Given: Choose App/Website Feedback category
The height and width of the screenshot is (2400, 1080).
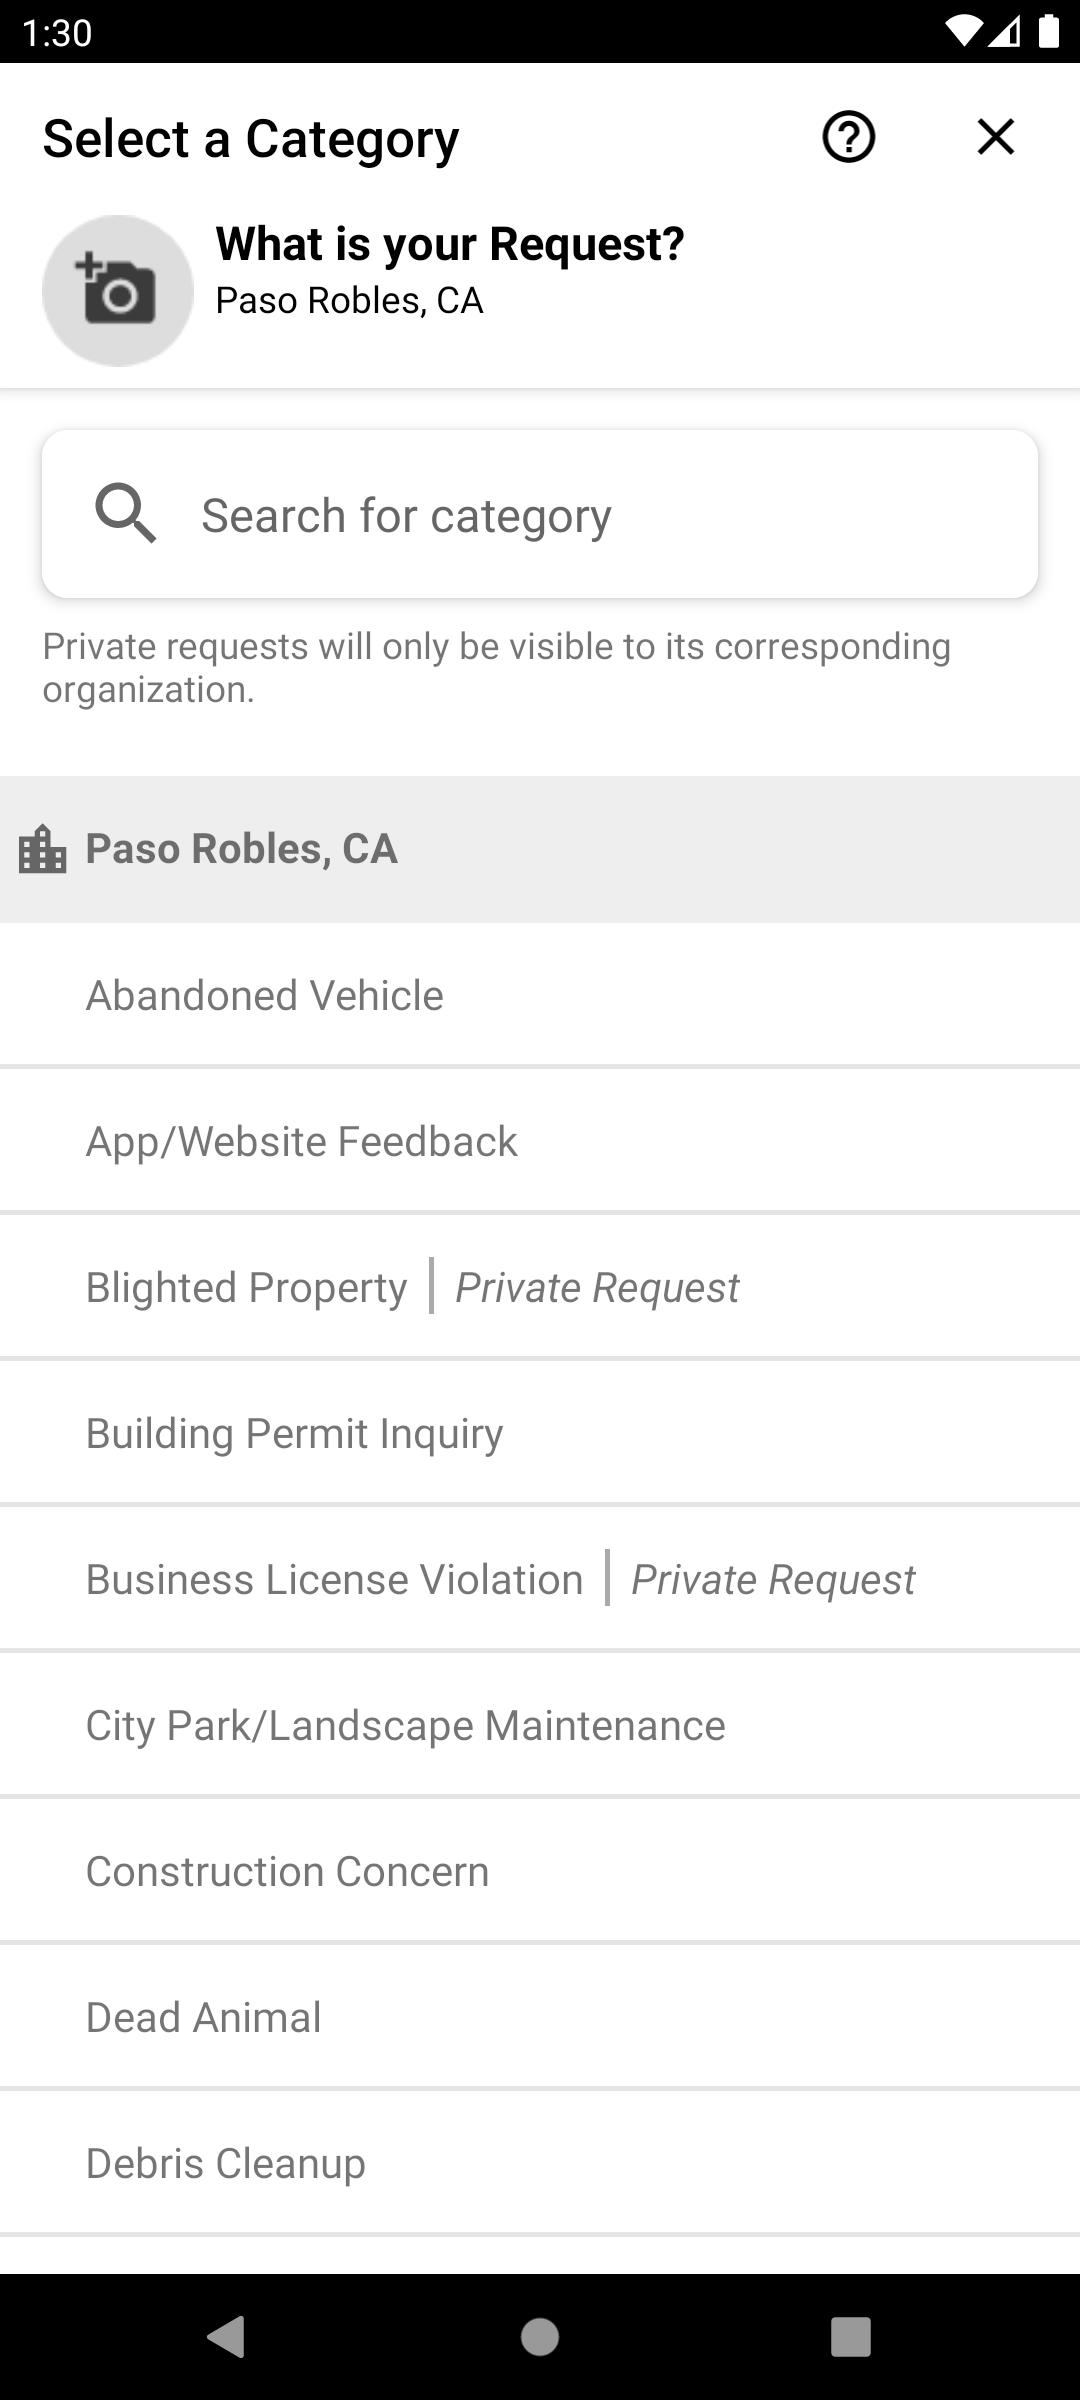Looking at the screenshot, I should [302, 1142].
